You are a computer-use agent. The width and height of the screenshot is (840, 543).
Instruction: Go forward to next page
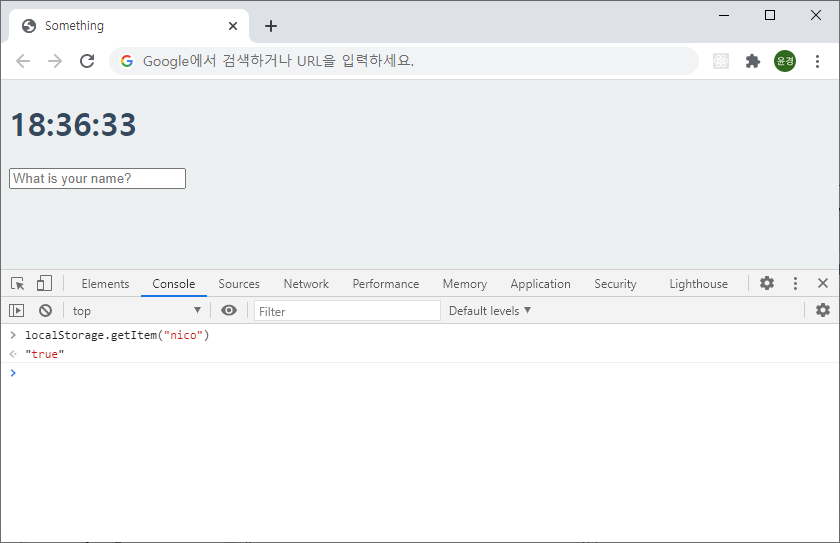pos(55,61)
